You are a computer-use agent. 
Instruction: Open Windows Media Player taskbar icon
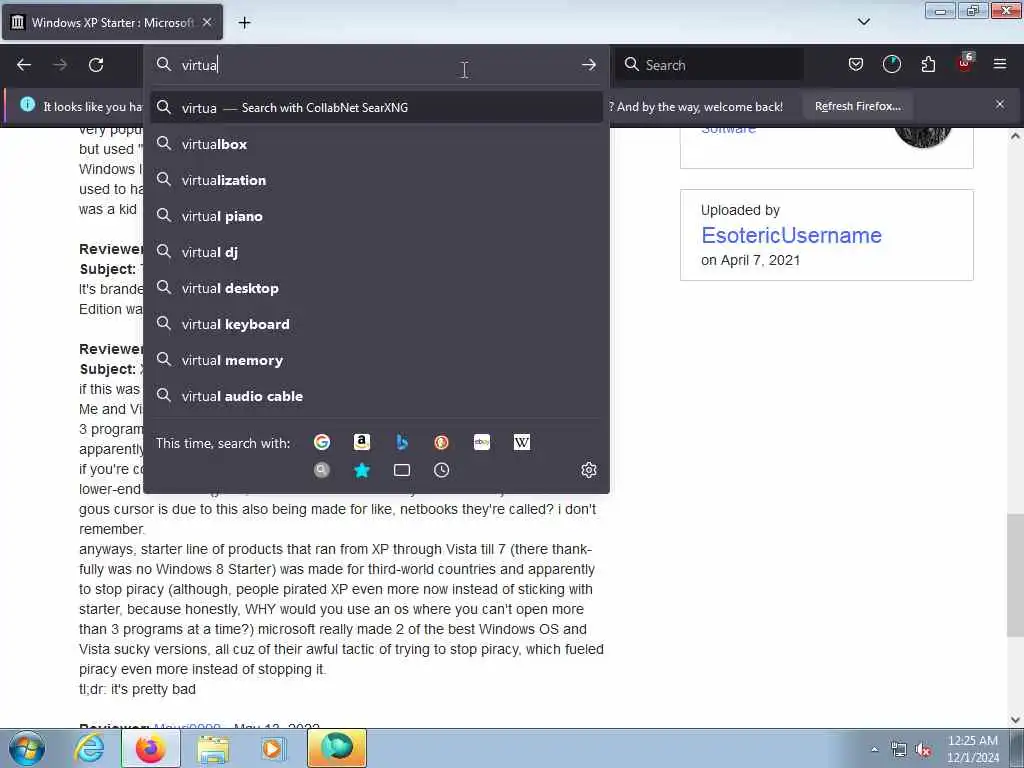pyautogui.click(x=273, y=748)
